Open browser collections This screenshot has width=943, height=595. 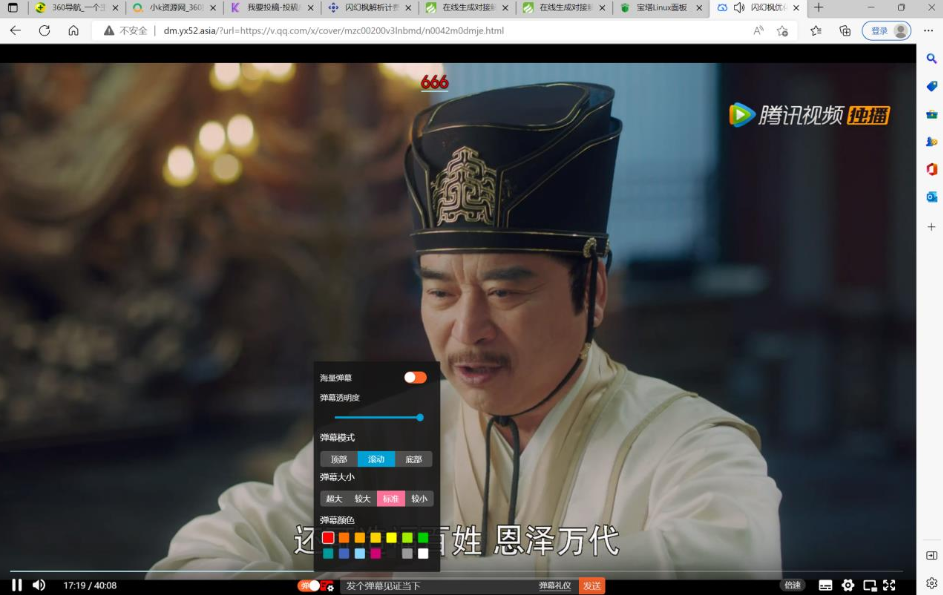coord(845,31)
